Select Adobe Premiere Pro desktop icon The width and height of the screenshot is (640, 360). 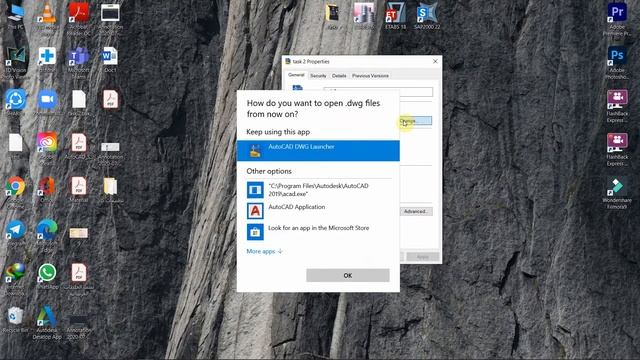pyautogui.click(x=617, y=19)
